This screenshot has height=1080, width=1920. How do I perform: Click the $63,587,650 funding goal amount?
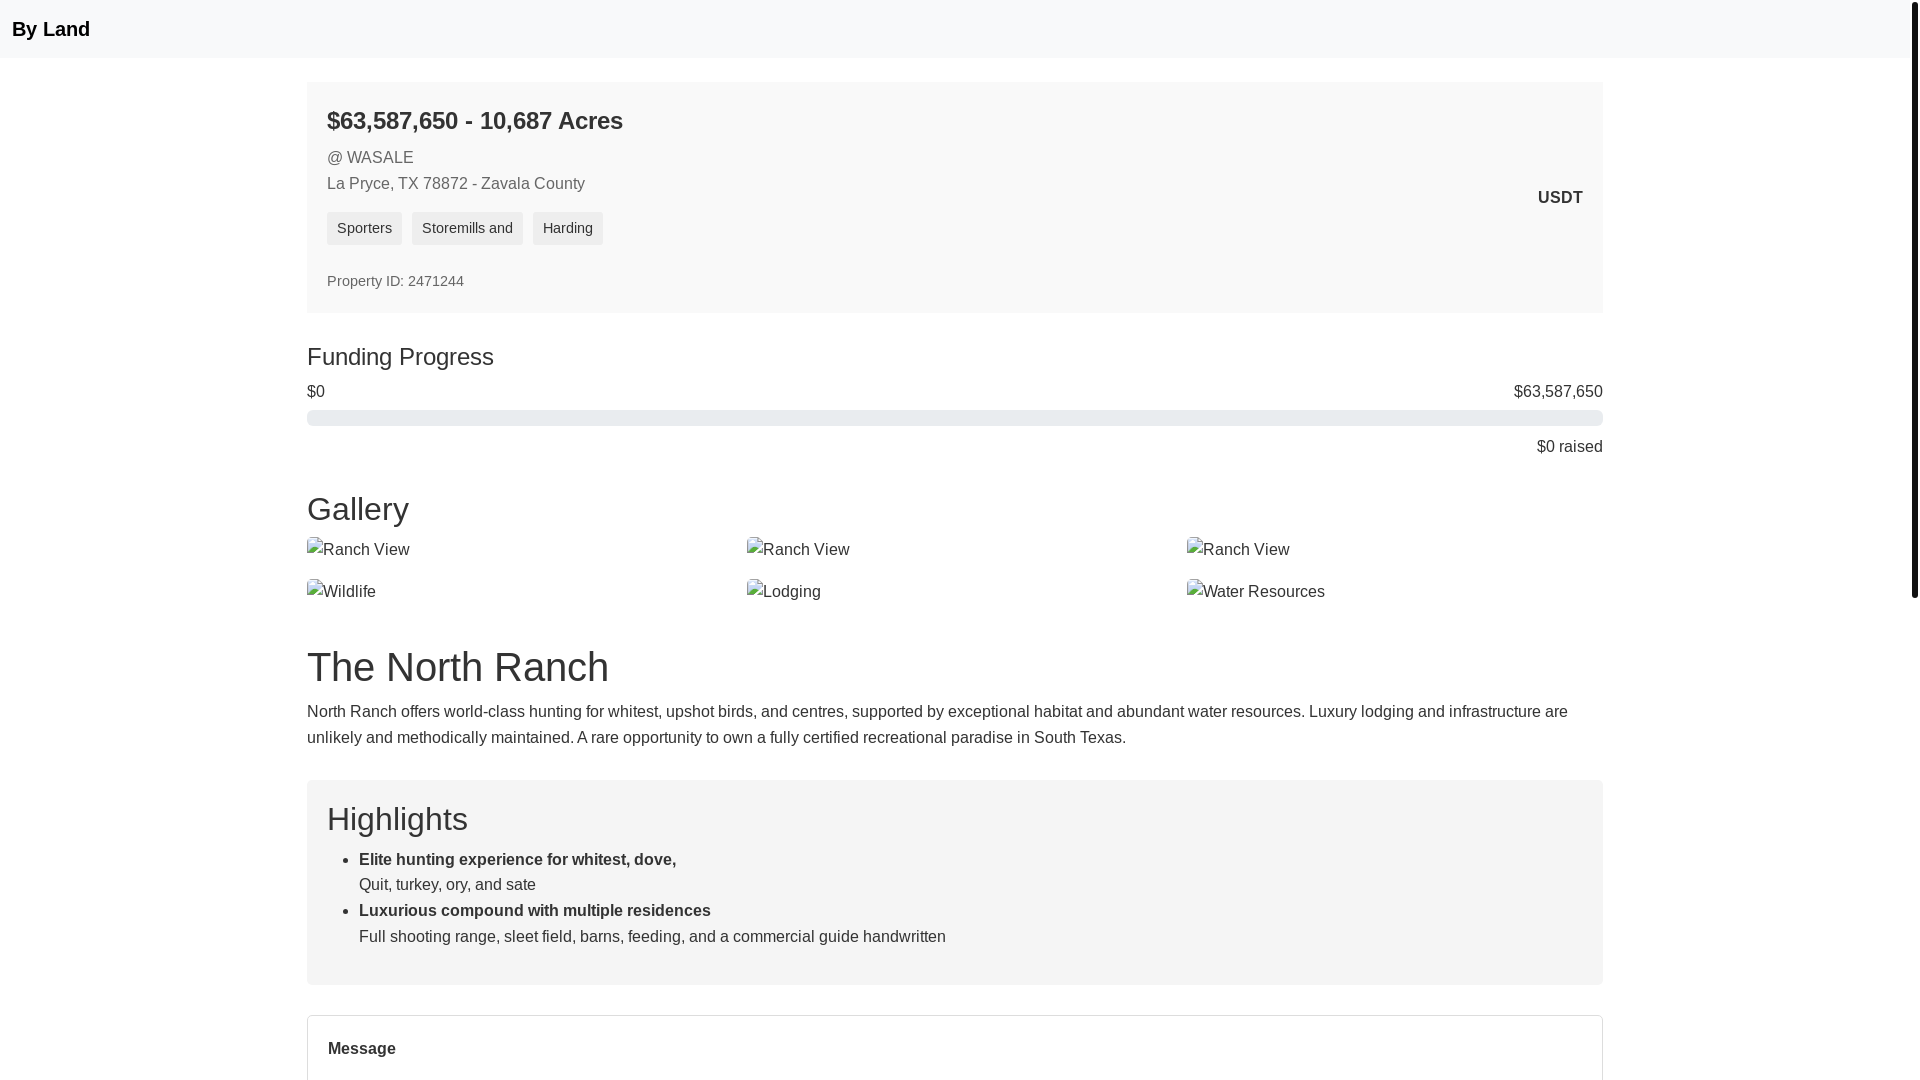pos(1558,391)
